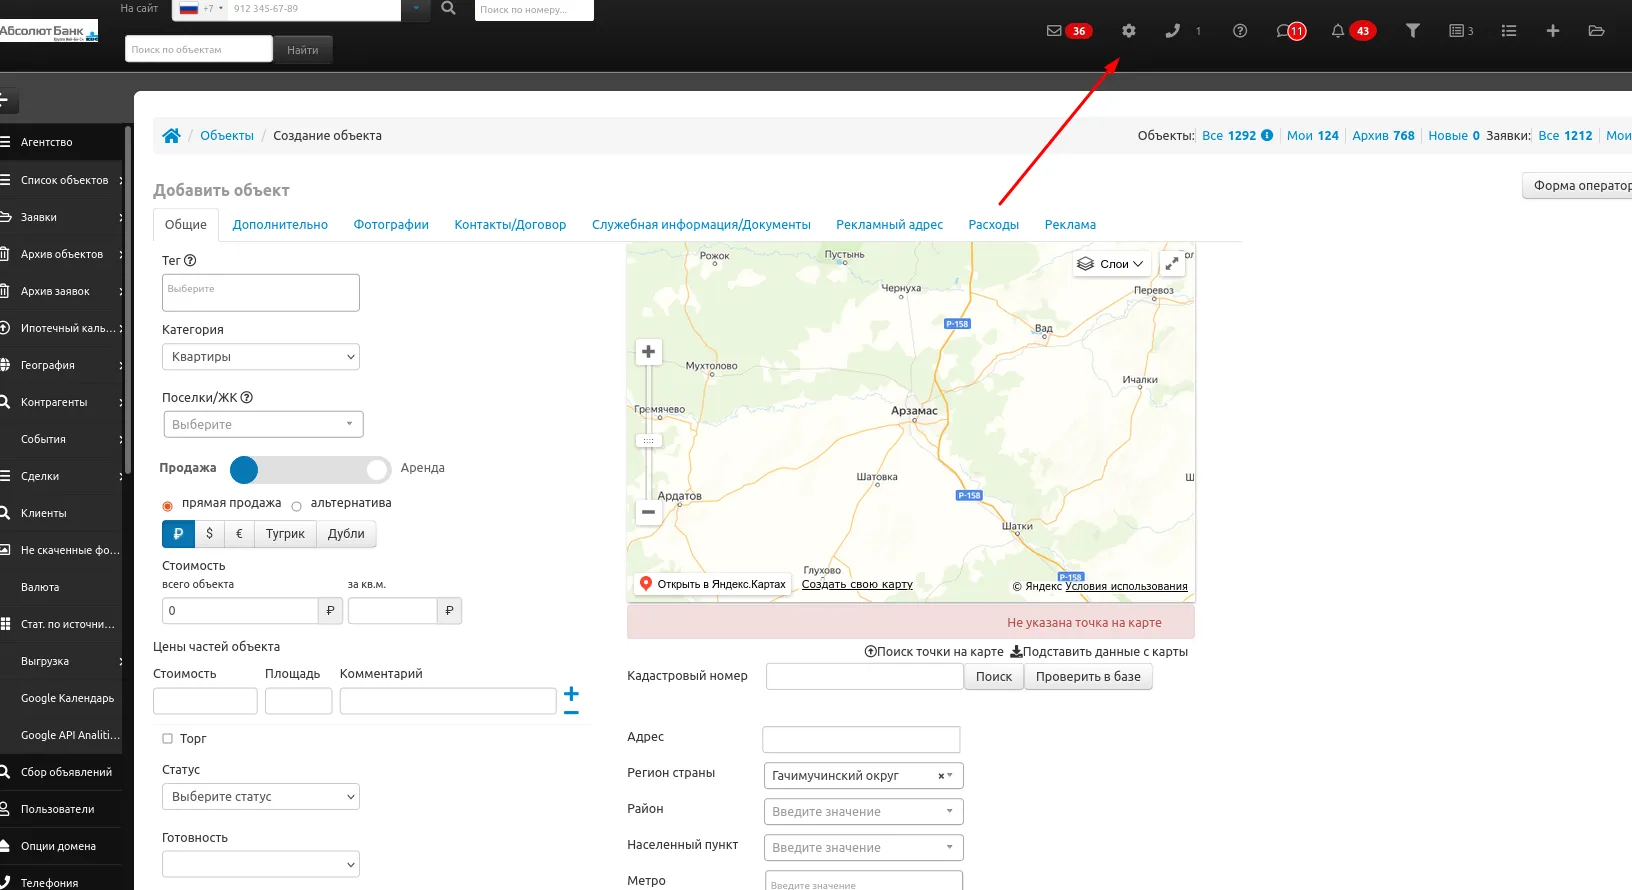This screenshot has height=890, width=1632.
Task: Open settings gear in top bar
Action: point(1129,31)
